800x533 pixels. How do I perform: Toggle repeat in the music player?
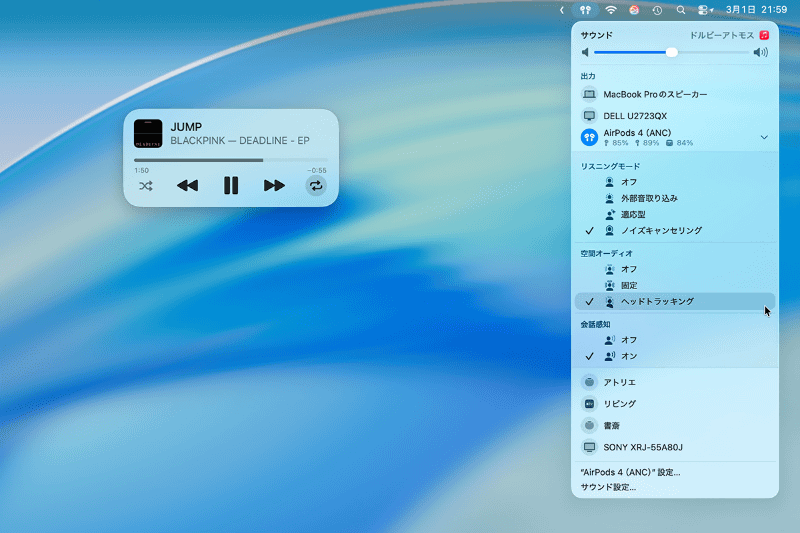(x=316, y=186)
